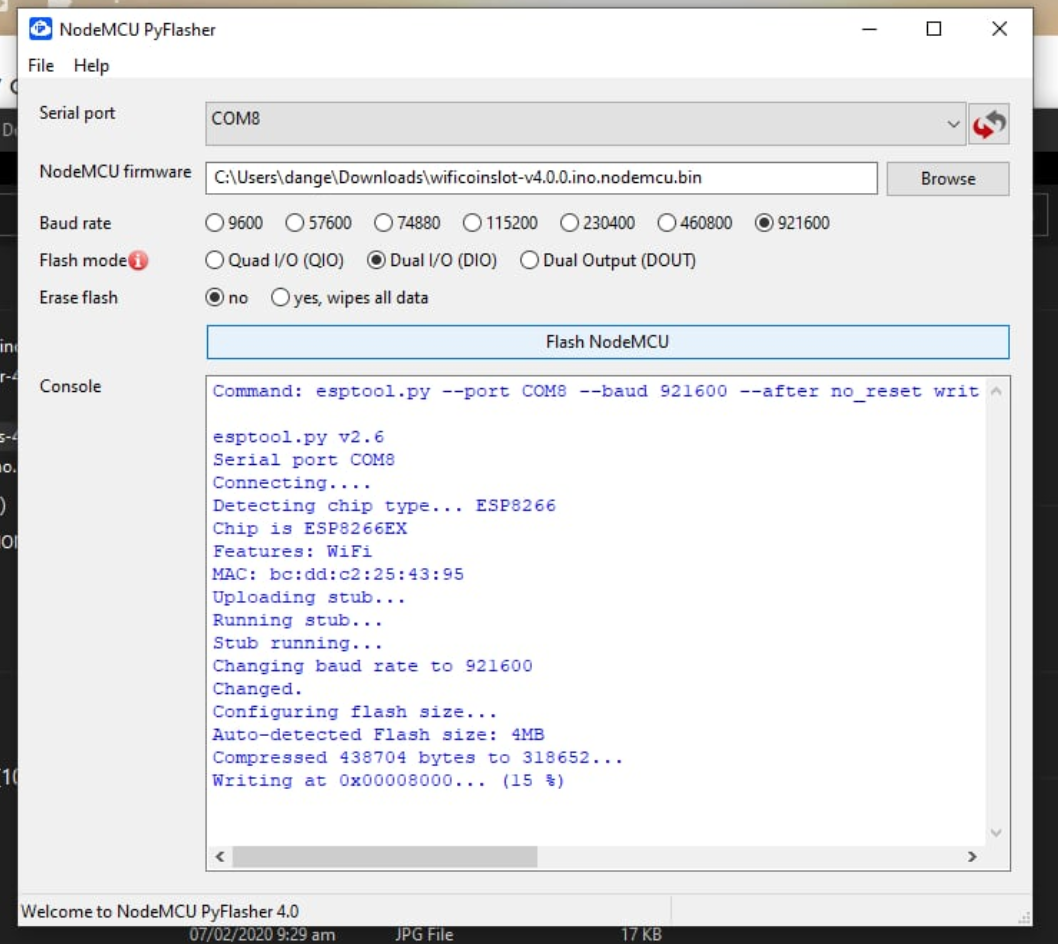
Task: Open the Help menu
Action: point(91,66)
